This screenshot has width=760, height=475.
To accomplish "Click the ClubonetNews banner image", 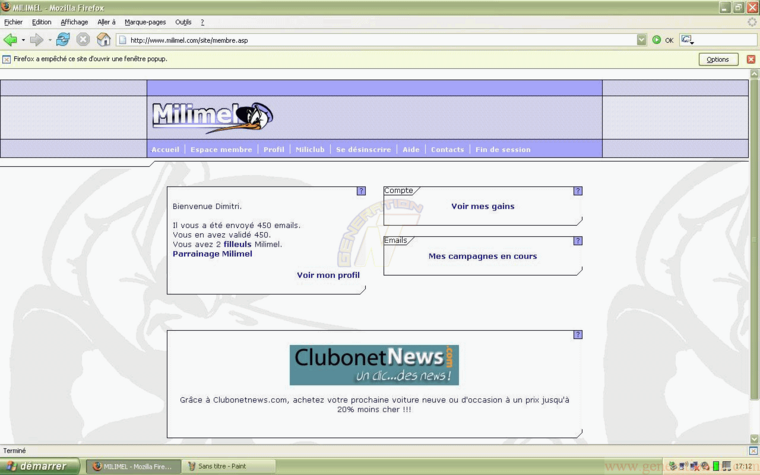I will (x=374, y=365).
